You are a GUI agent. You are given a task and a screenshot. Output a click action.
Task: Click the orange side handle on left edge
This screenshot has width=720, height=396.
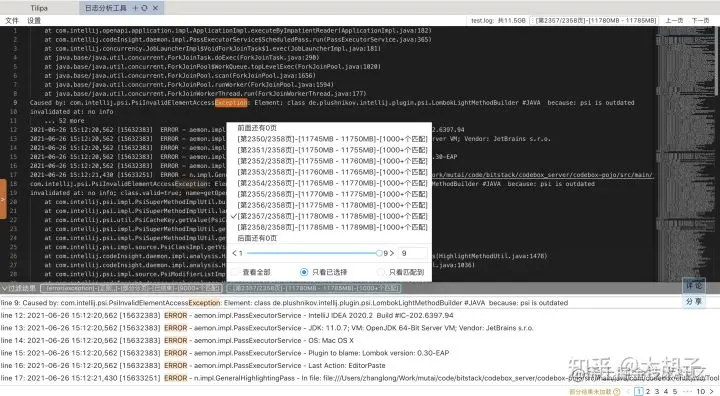pos(3,199)
